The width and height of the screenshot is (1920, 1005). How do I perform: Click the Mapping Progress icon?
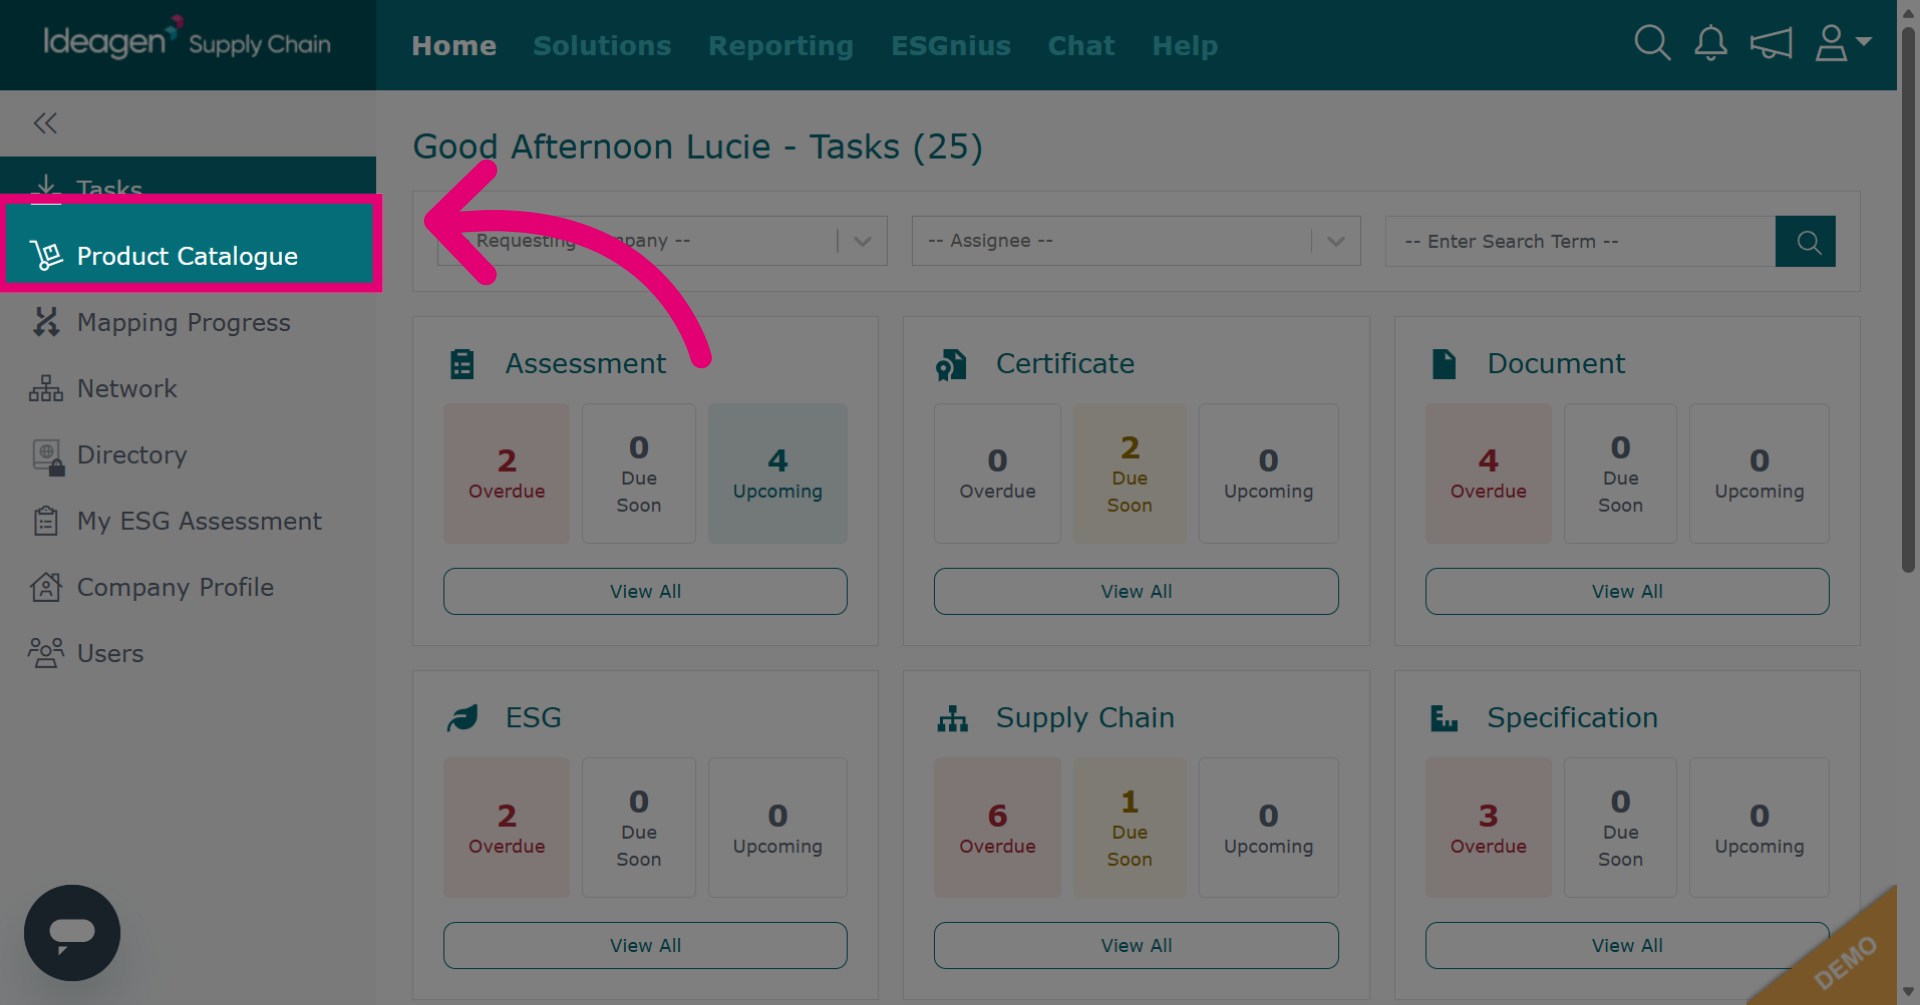click(46, 322)
